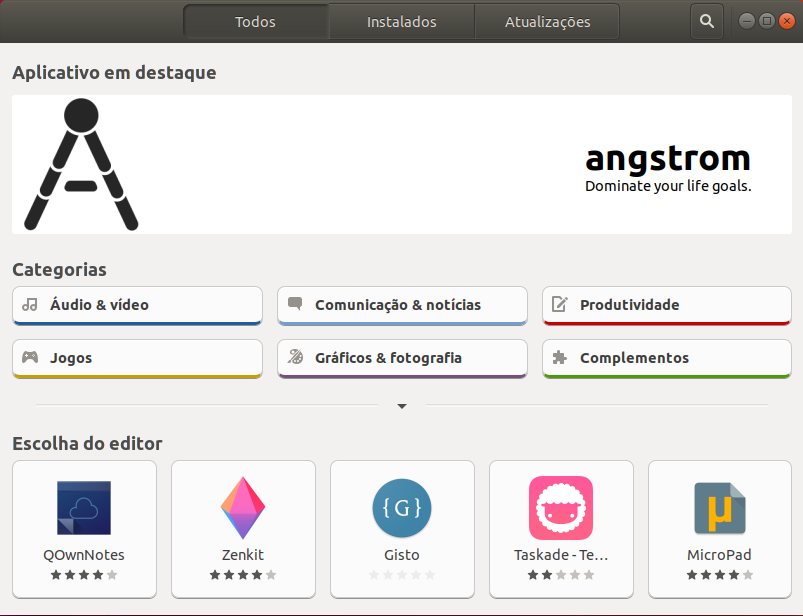
Task: Maximize the software window
Action: 767,21
